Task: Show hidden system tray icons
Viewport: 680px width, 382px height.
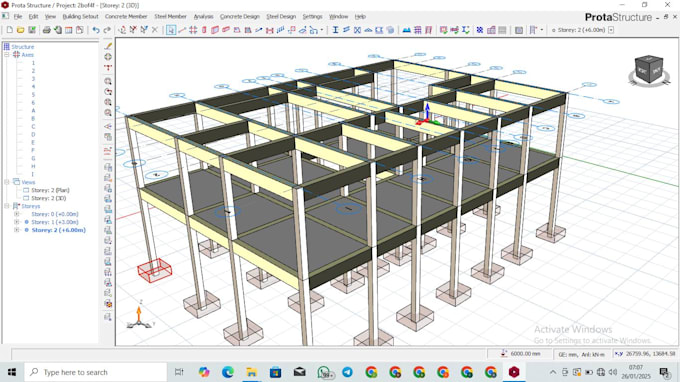Action: [x=553, y=372]
